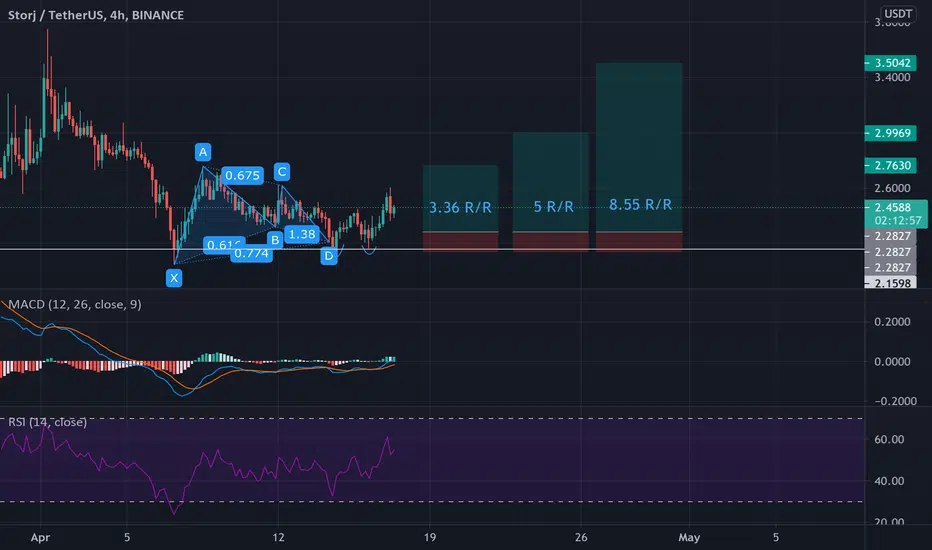Open the MACD (12, 26, close, 9) indicator legend
This screenshot has width=932, height=550.
coord(75,304)
